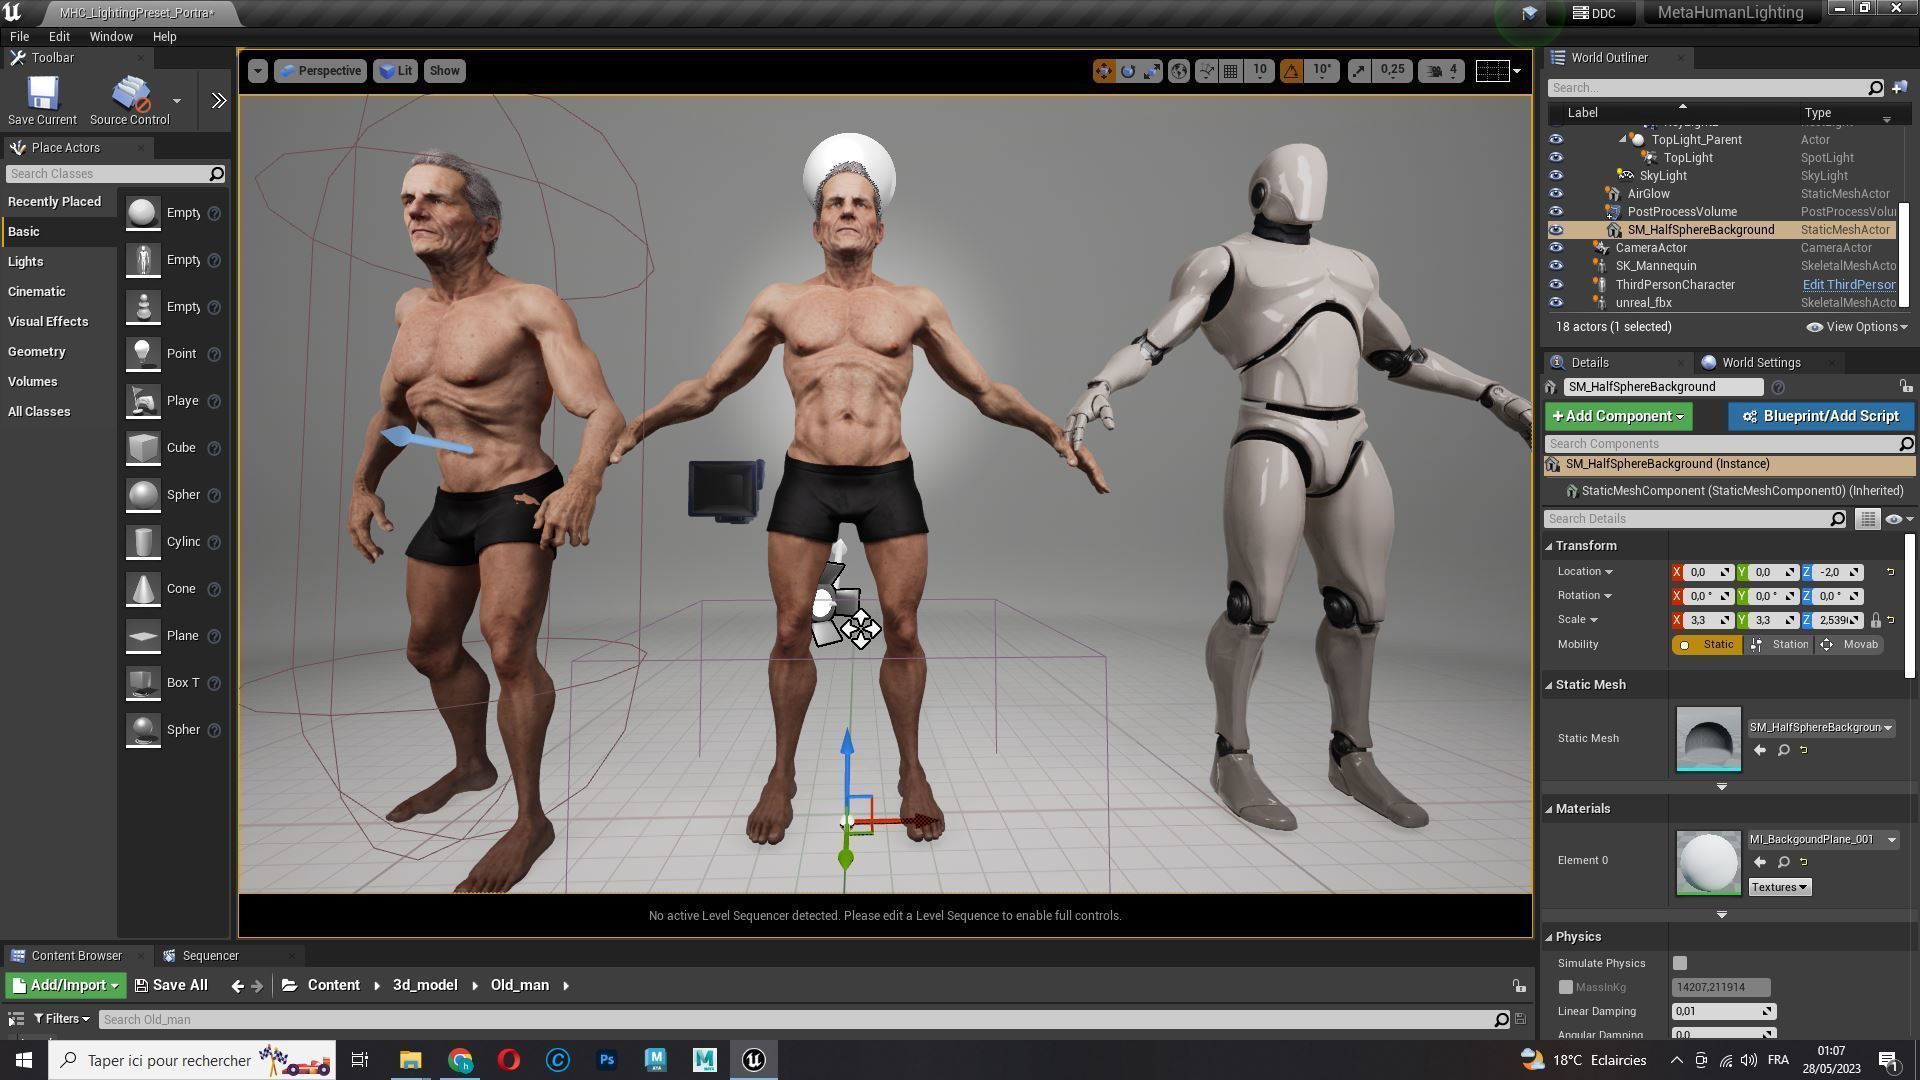Open Source Control toolbar button
Viewport: 1920px width, 1080px height.
point(129,101)
